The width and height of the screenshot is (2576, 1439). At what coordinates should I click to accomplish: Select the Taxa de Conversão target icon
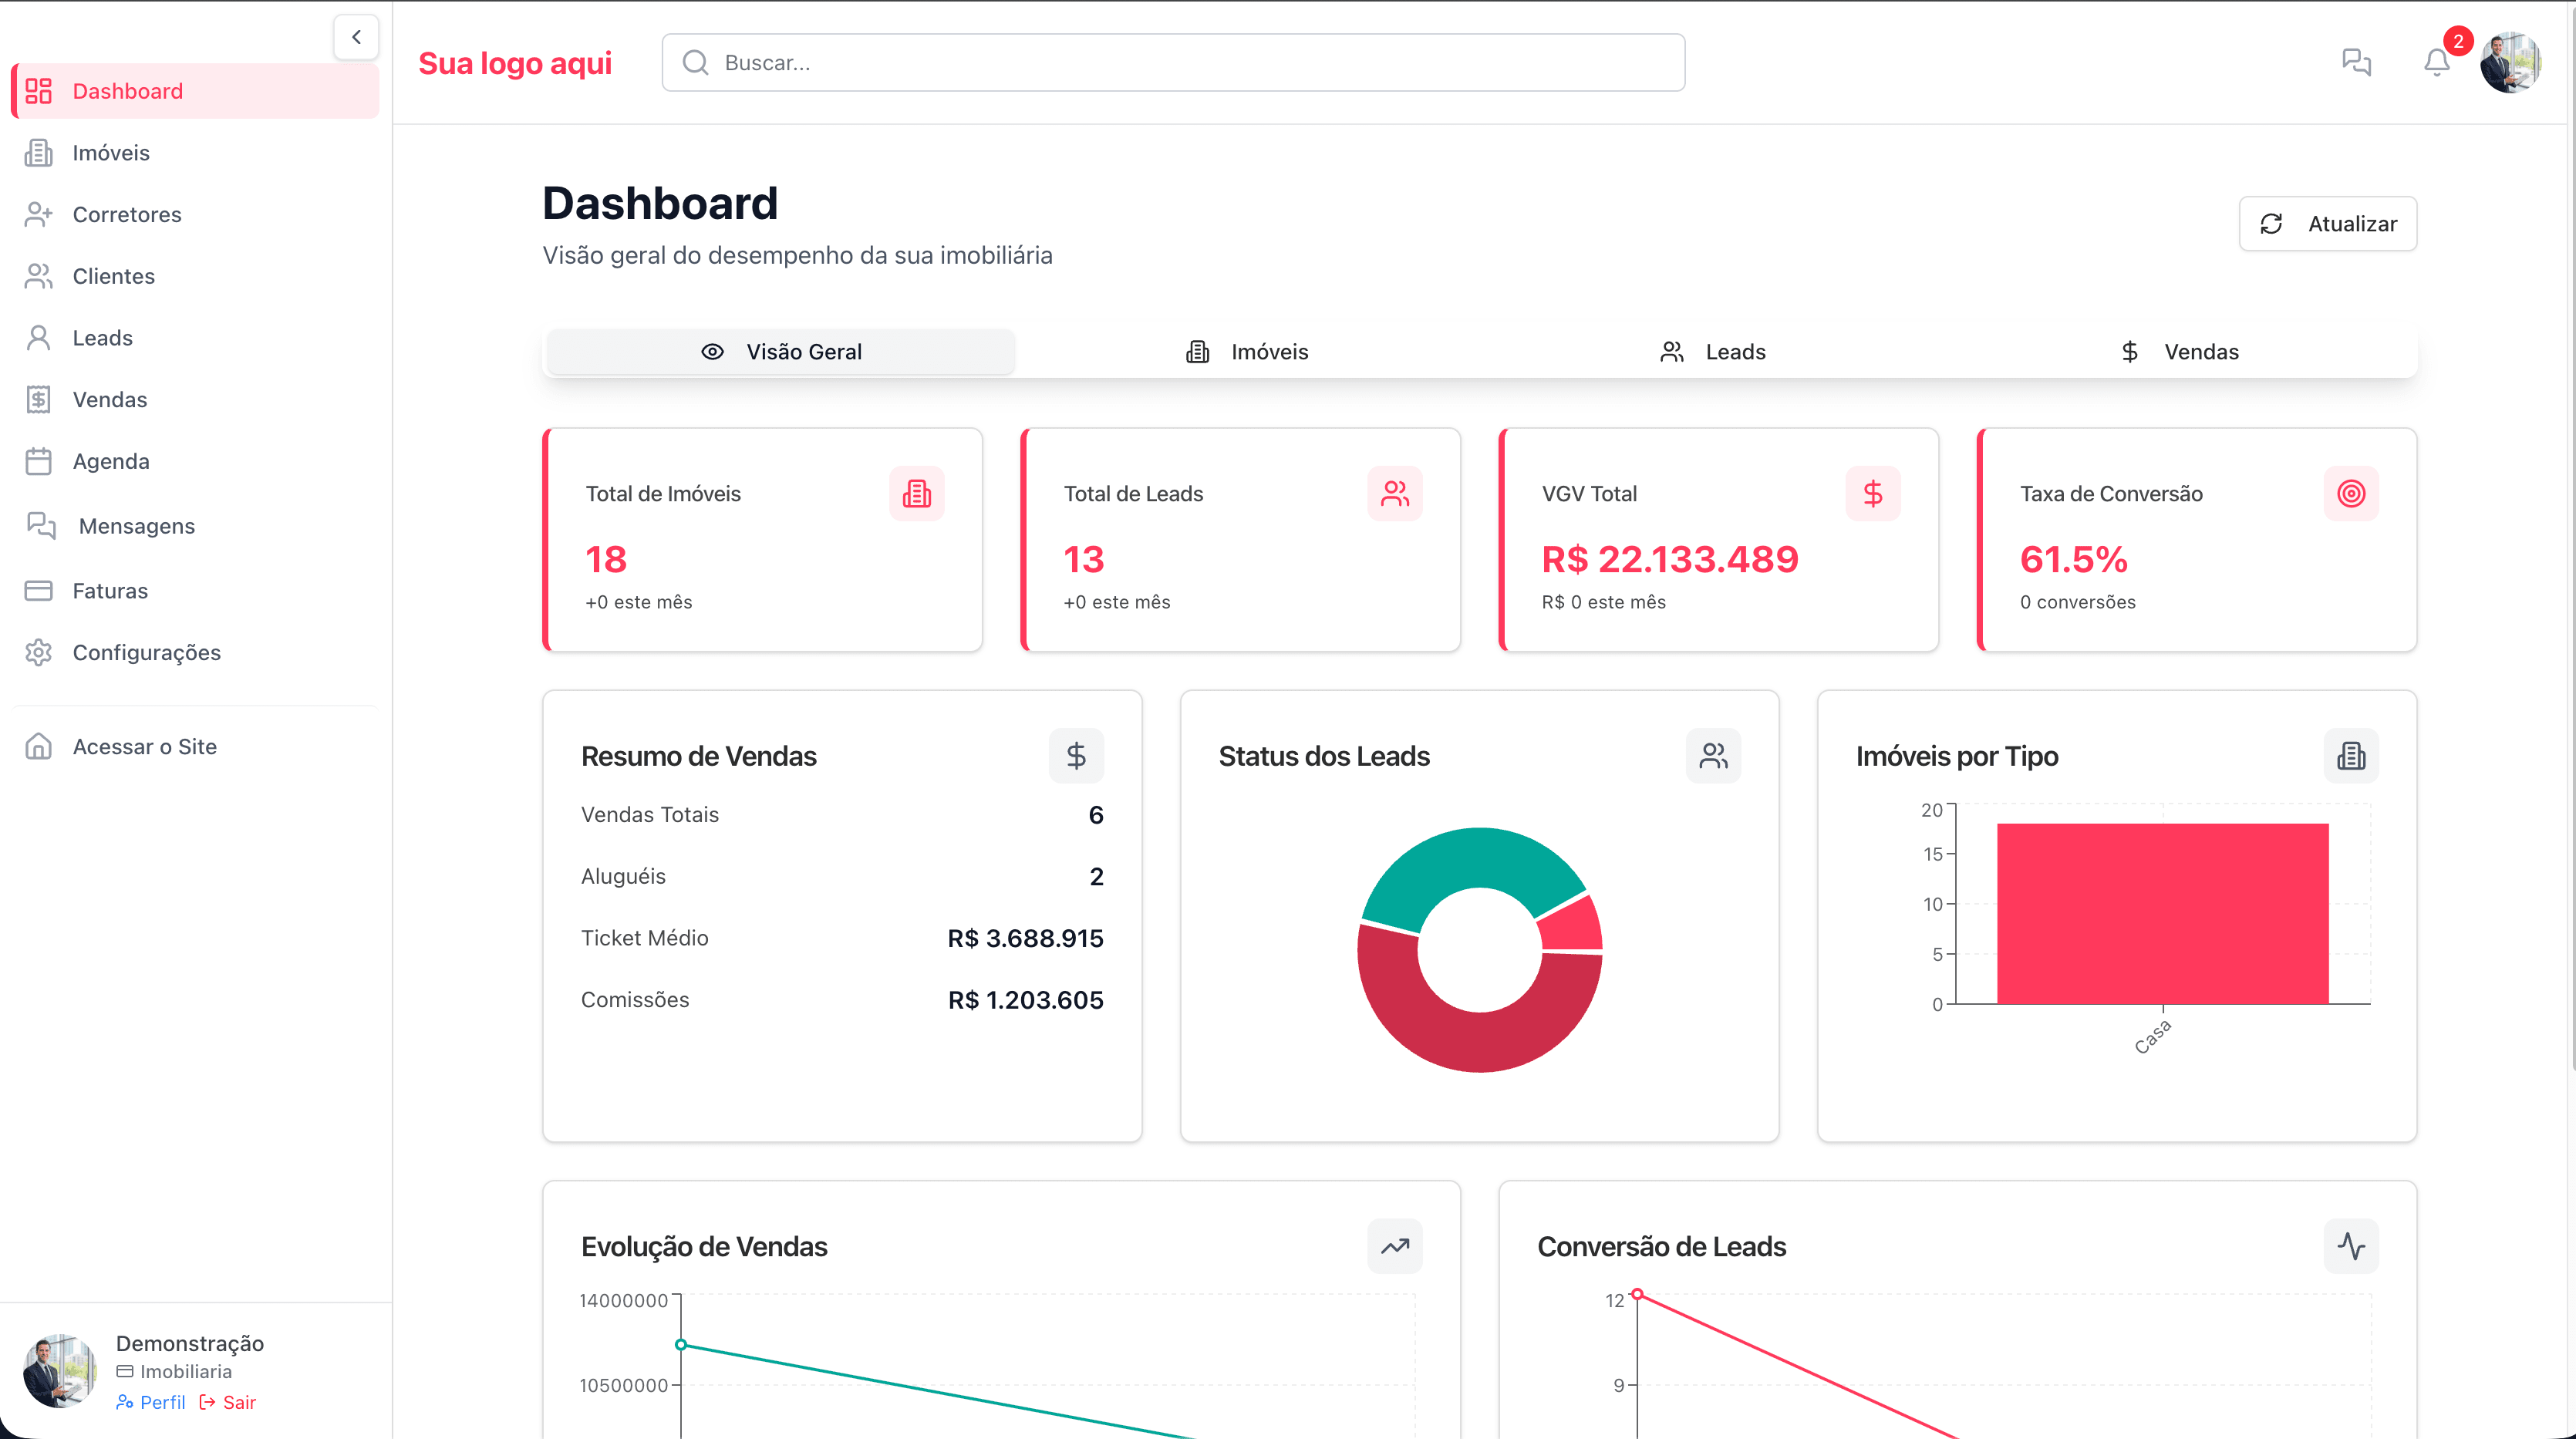[2350, 493]
